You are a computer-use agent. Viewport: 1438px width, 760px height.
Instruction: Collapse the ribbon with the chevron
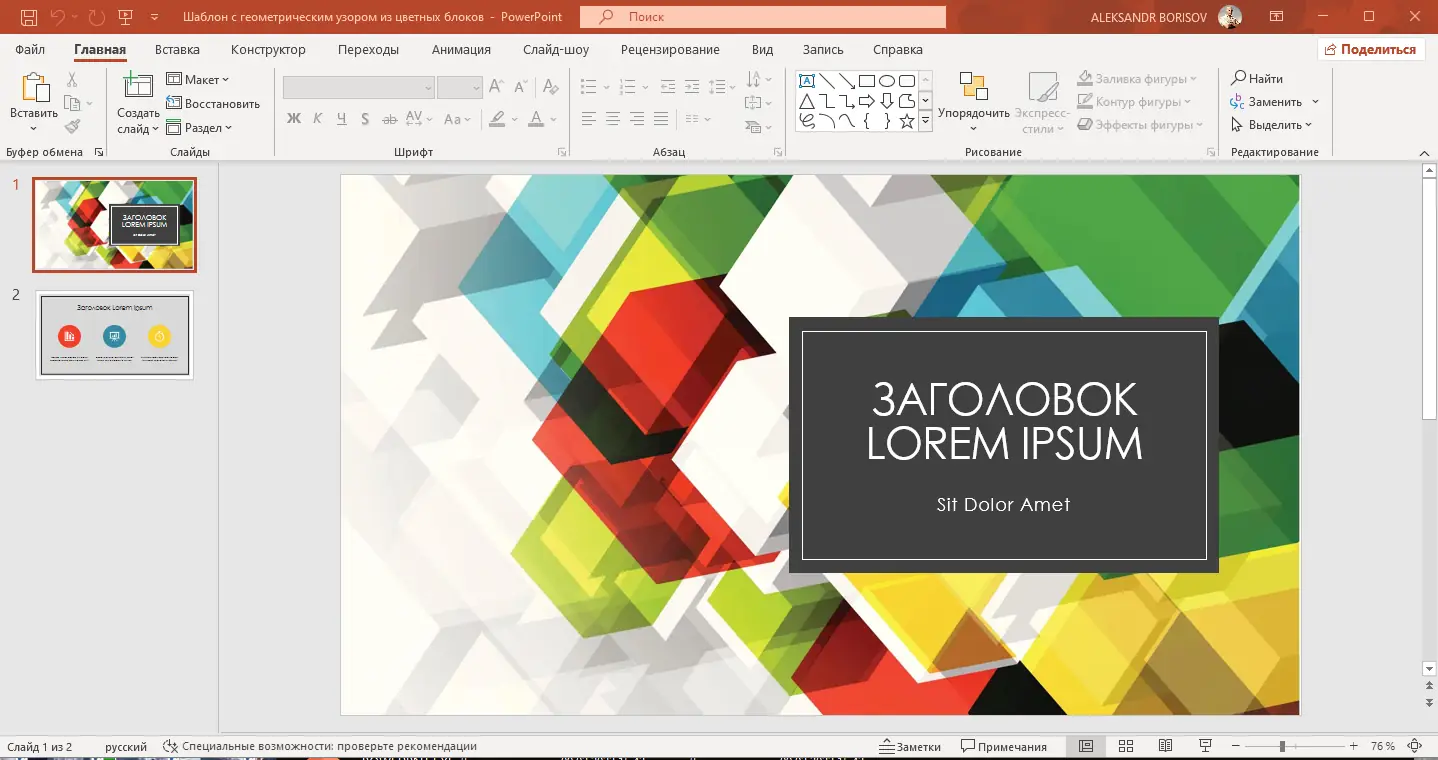pyautogui.click(x=1425, y=153)
